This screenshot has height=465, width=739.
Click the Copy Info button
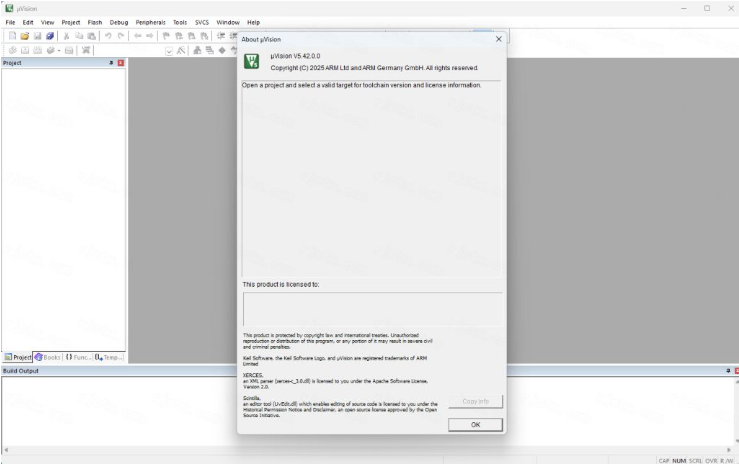475,401
